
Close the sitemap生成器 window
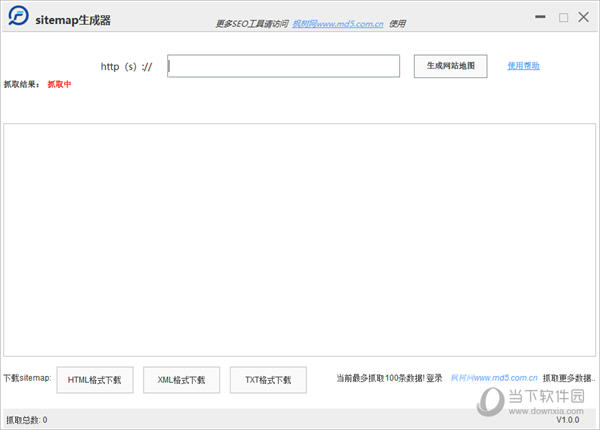(584, 17)
